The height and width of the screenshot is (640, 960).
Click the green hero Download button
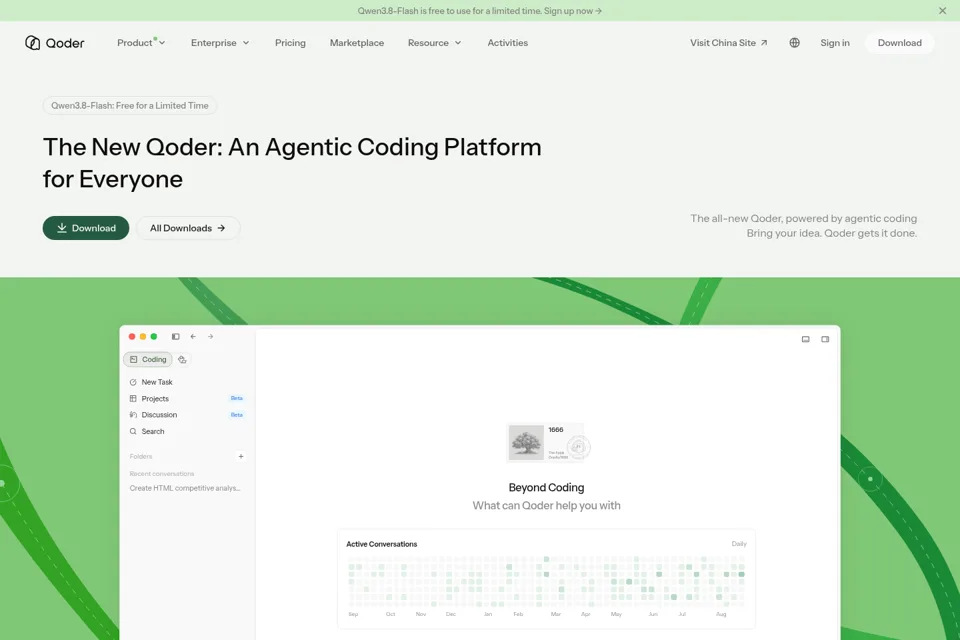[86, 228]
